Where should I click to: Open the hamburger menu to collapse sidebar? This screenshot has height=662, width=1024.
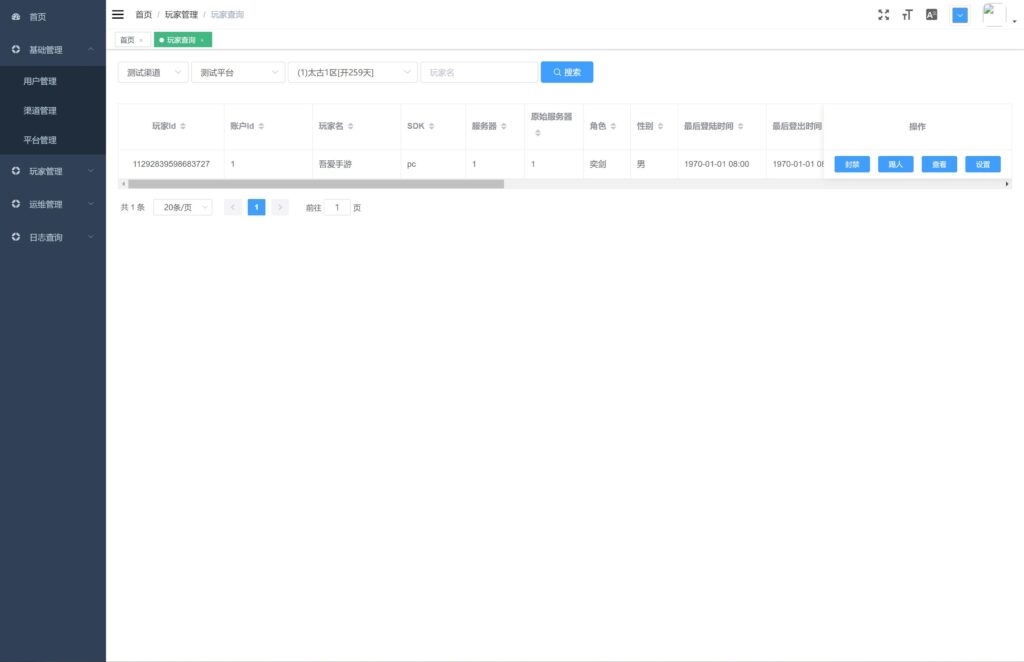click(x=117, y=14)
